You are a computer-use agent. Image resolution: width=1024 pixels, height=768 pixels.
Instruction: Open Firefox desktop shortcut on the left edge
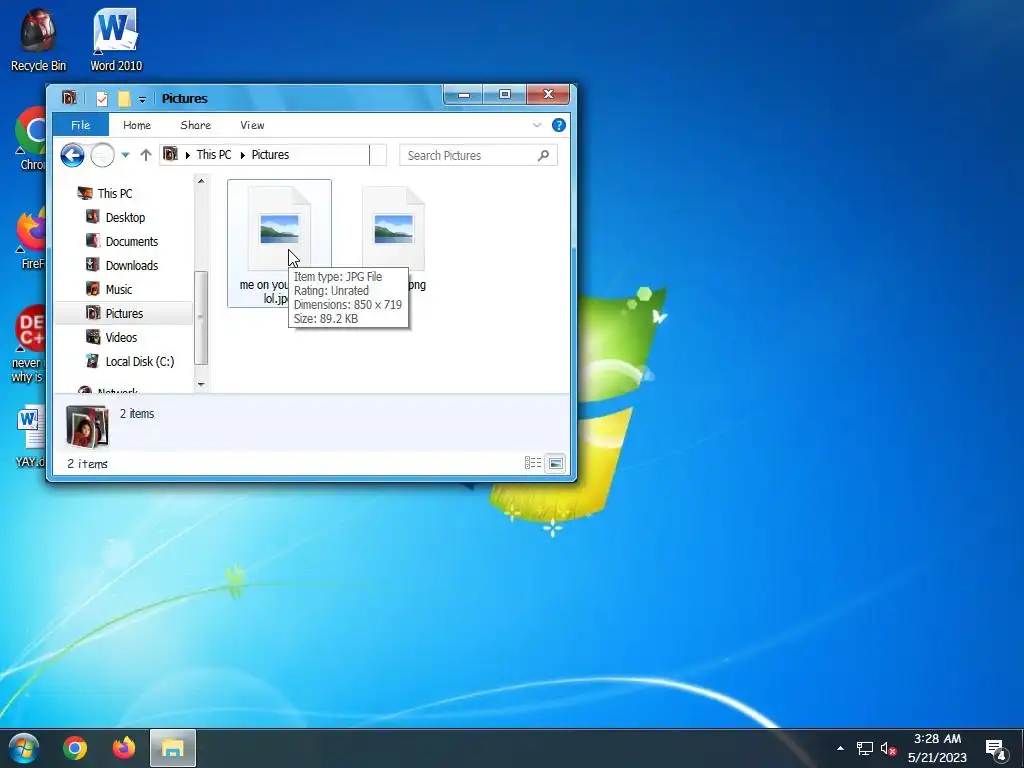click(31, 238)
